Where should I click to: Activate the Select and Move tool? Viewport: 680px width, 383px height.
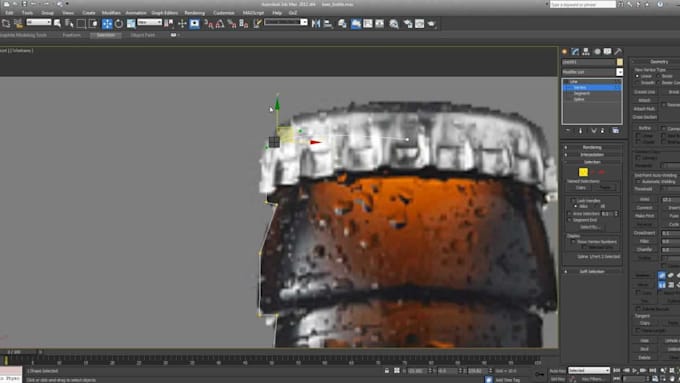pos(107,23)
